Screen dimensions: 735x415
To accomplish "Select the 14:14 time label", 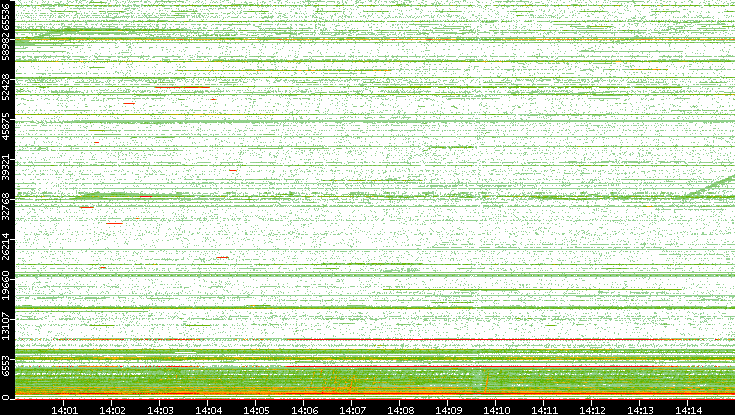I will 688,410.
